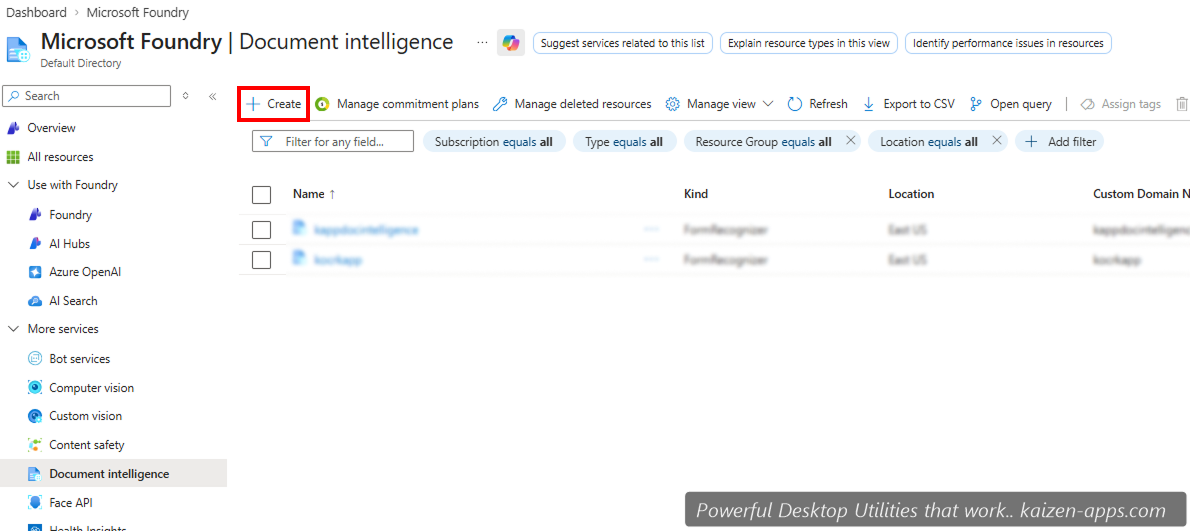Open the first resource name link
Screen dimensions: 1190x531
click(366, 229)
